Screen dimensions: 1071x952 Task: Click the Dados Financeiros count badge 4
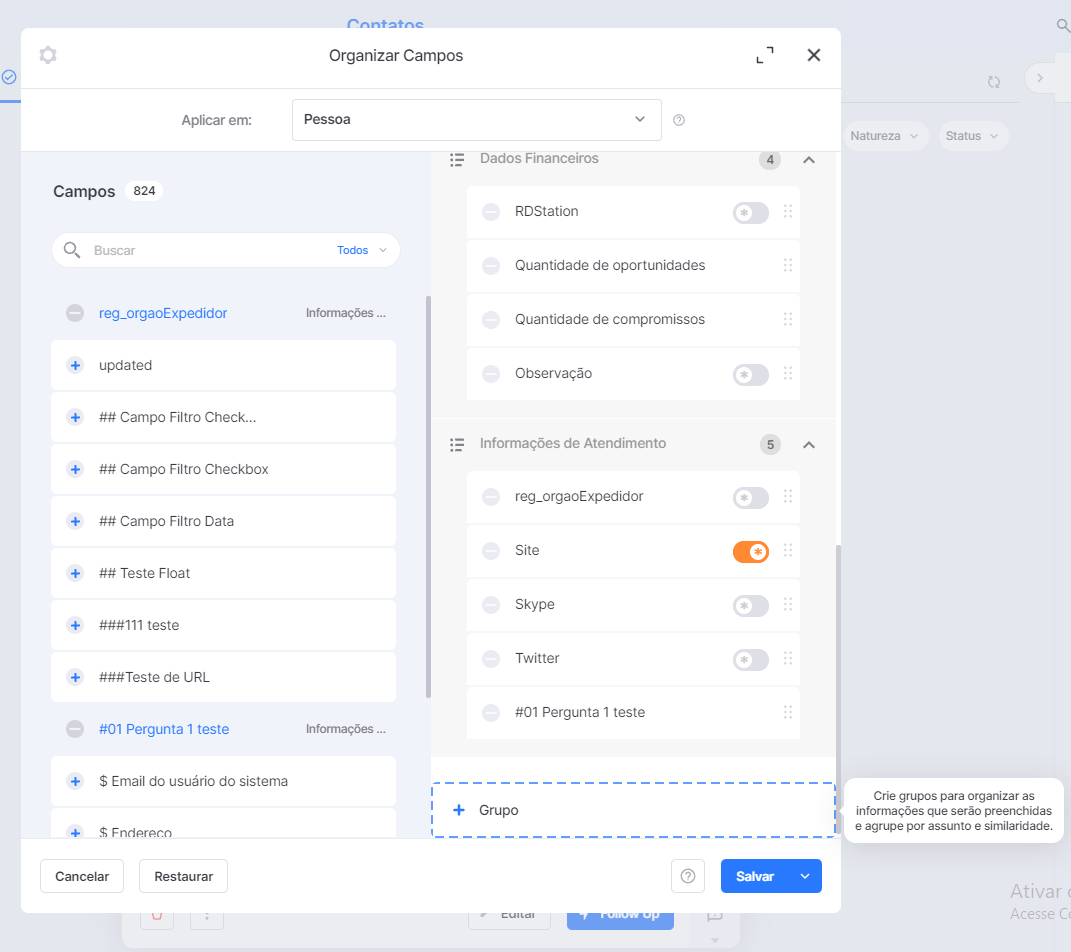pyautogui.click(x=770, y=160)
